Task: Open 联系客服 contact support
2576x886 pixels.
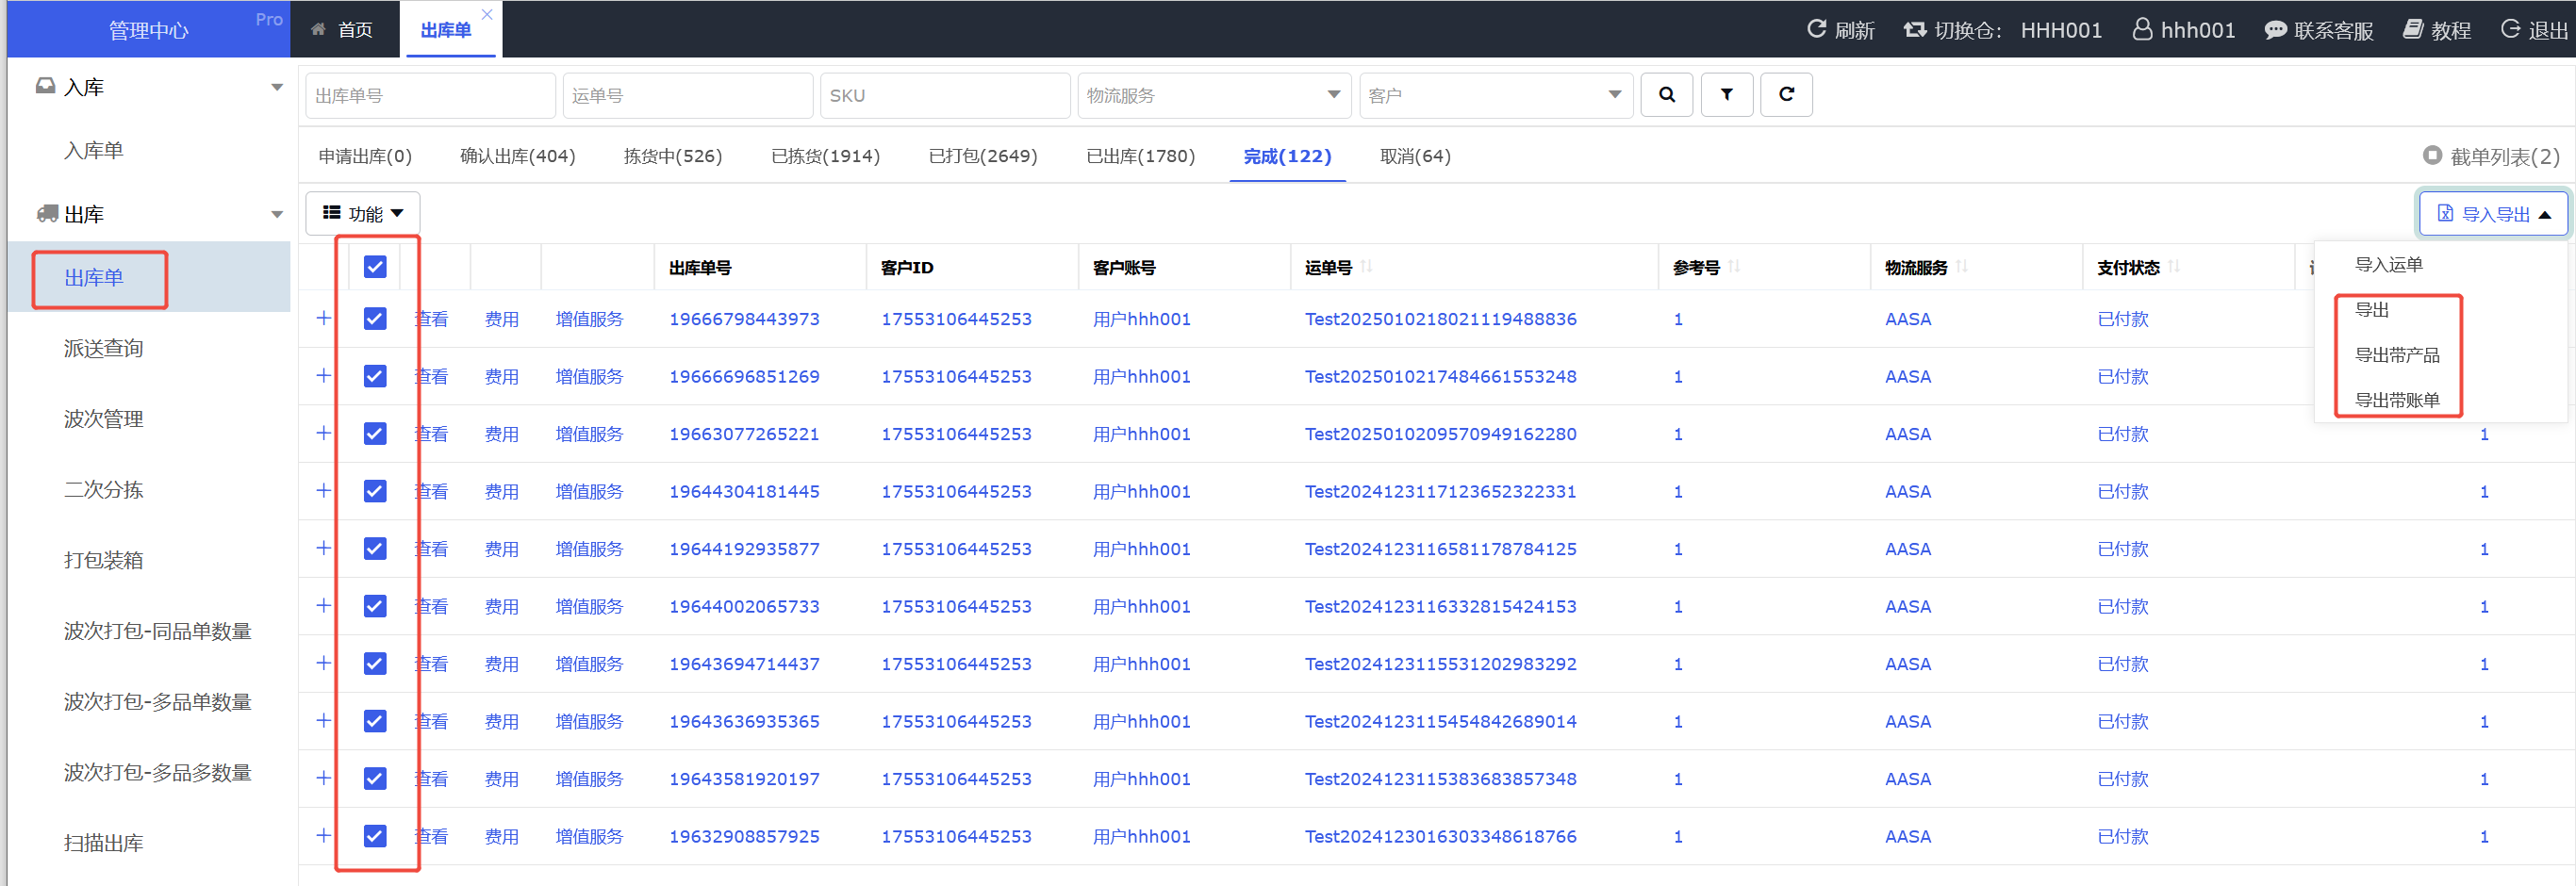Action: pyautogui.click(x=2318, y=29)
